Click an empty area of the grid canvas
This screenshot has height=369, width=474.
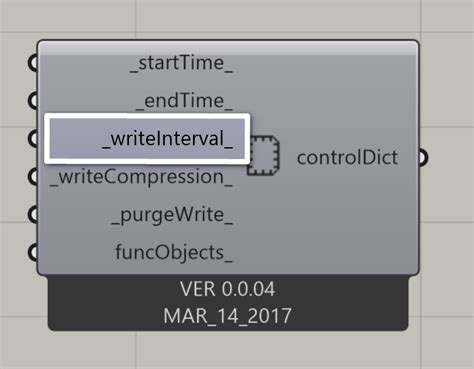[x=447, y=267]
